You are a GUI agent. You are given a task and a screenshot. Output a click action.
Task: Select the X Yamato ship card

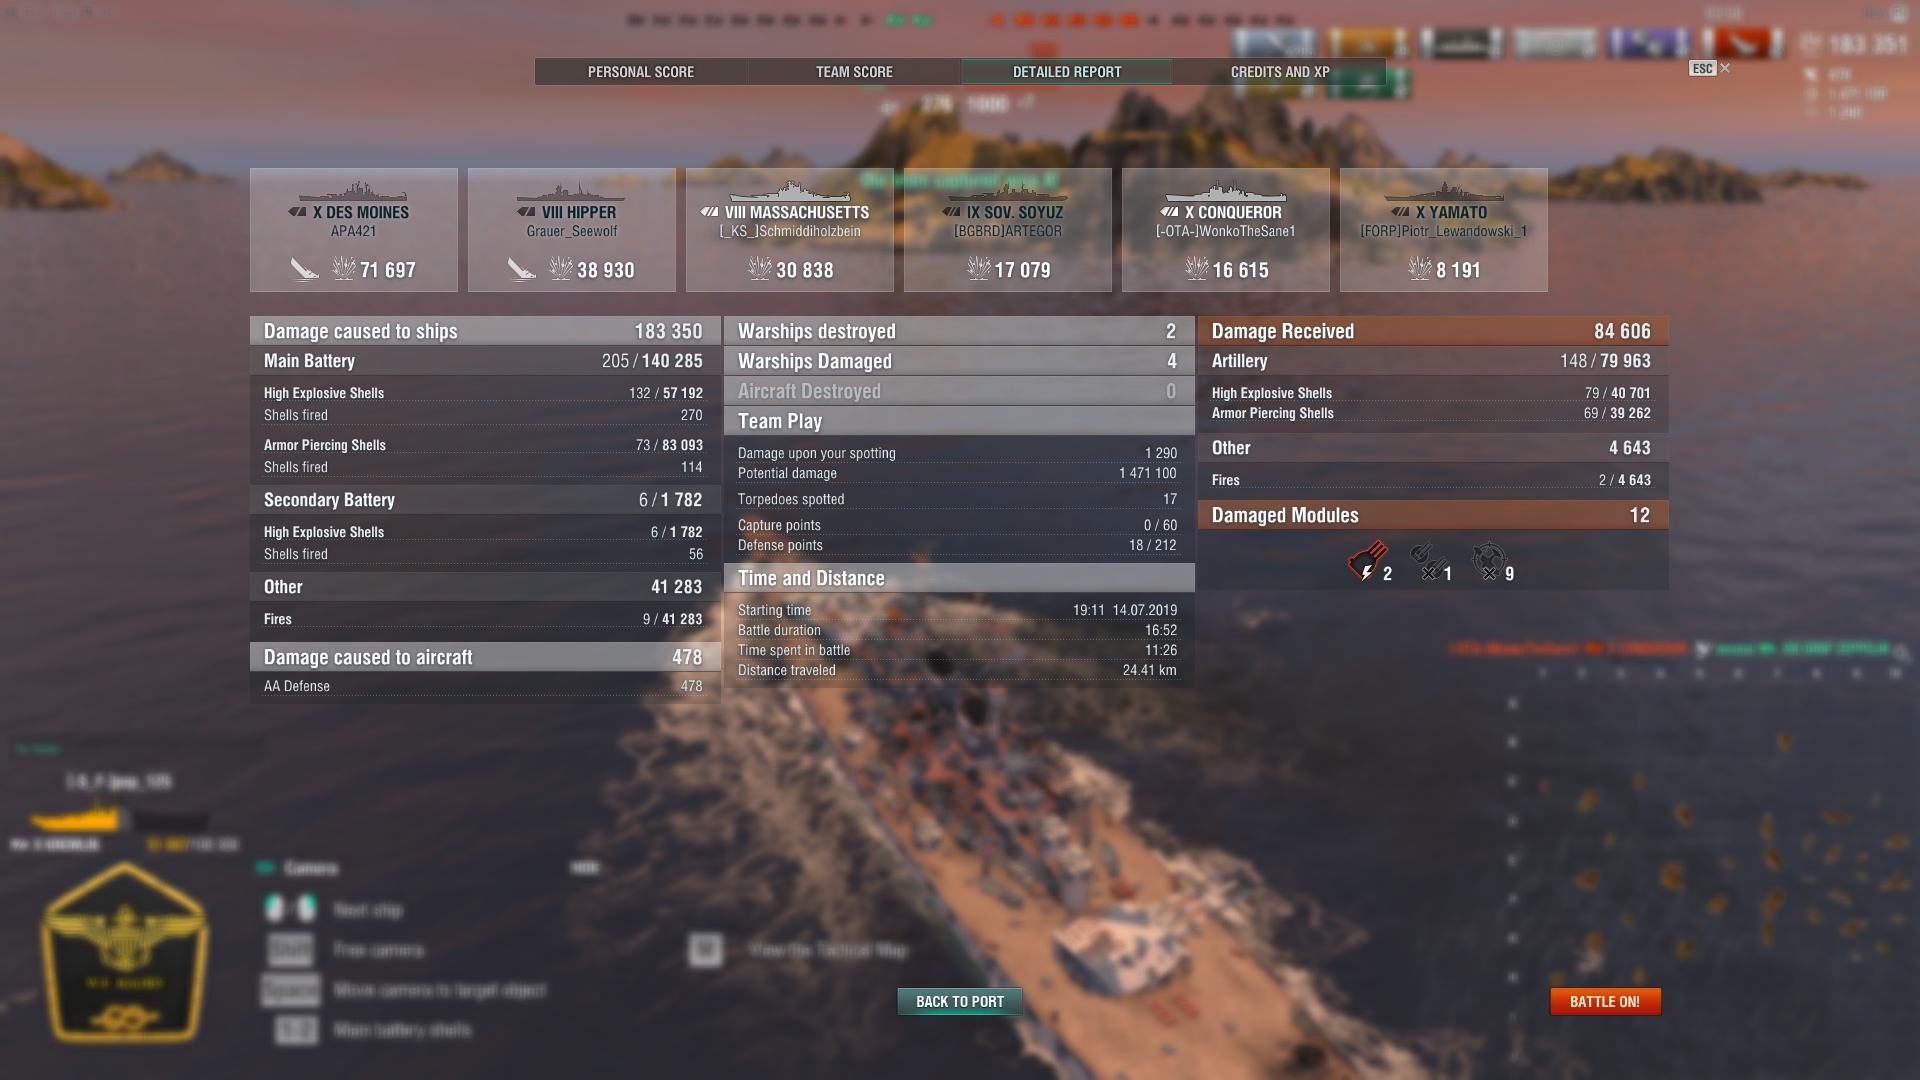[x=1444, y=230]
